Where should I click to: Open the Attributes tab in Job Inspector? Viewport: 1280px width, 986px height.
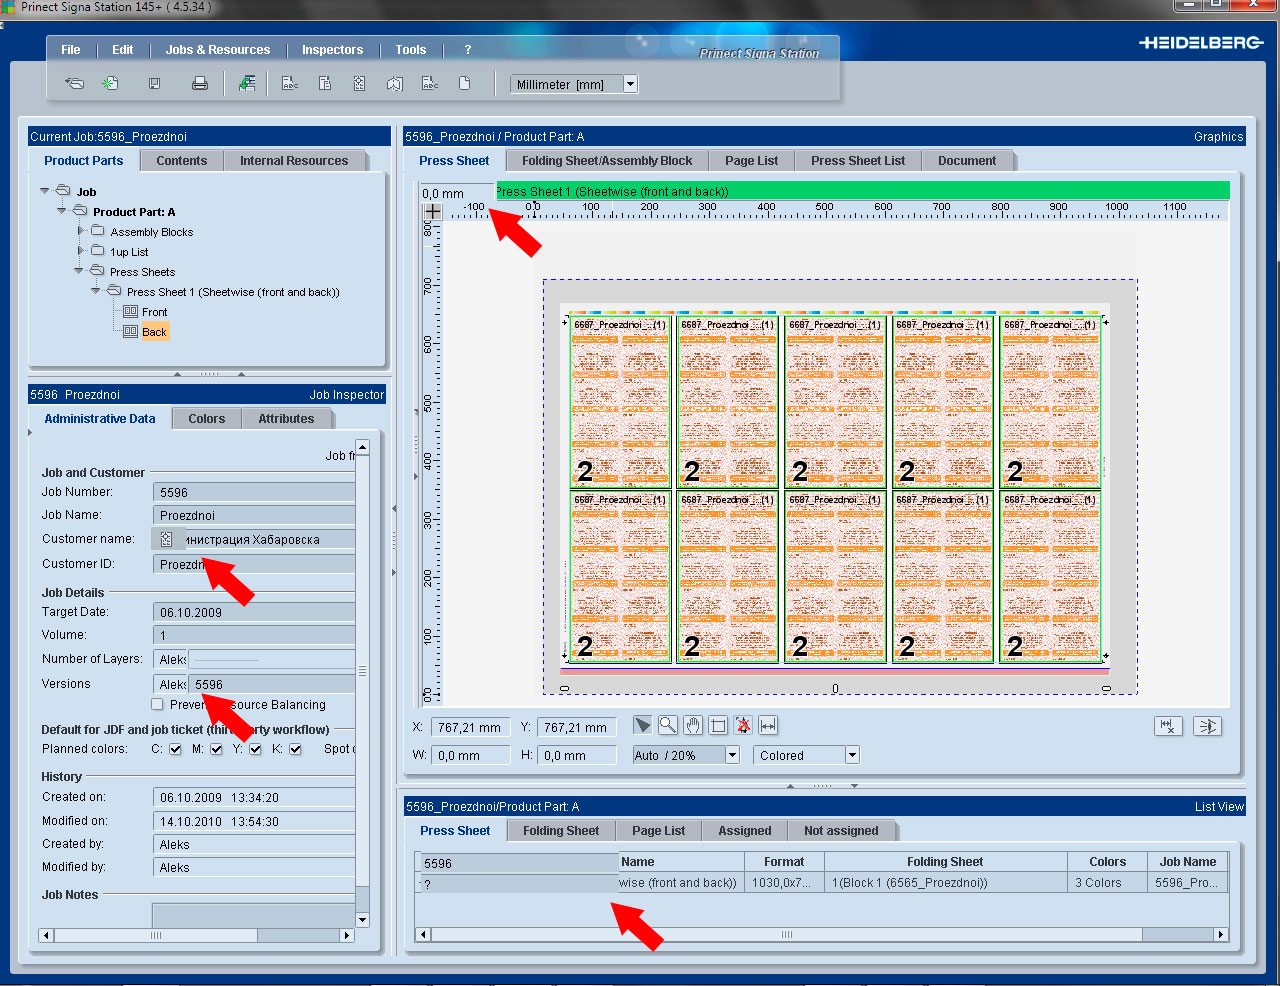pos(286,418)
